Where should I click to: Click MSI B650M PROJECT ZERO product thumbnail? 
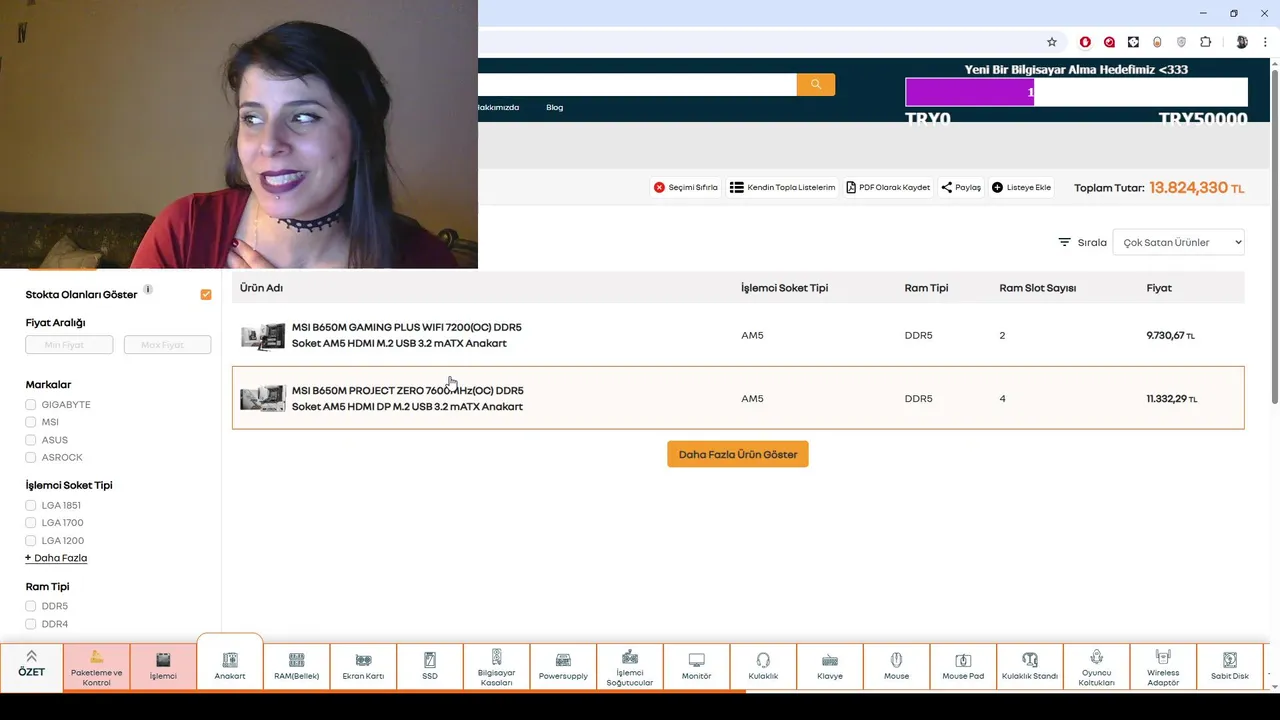tap(263, 399)
